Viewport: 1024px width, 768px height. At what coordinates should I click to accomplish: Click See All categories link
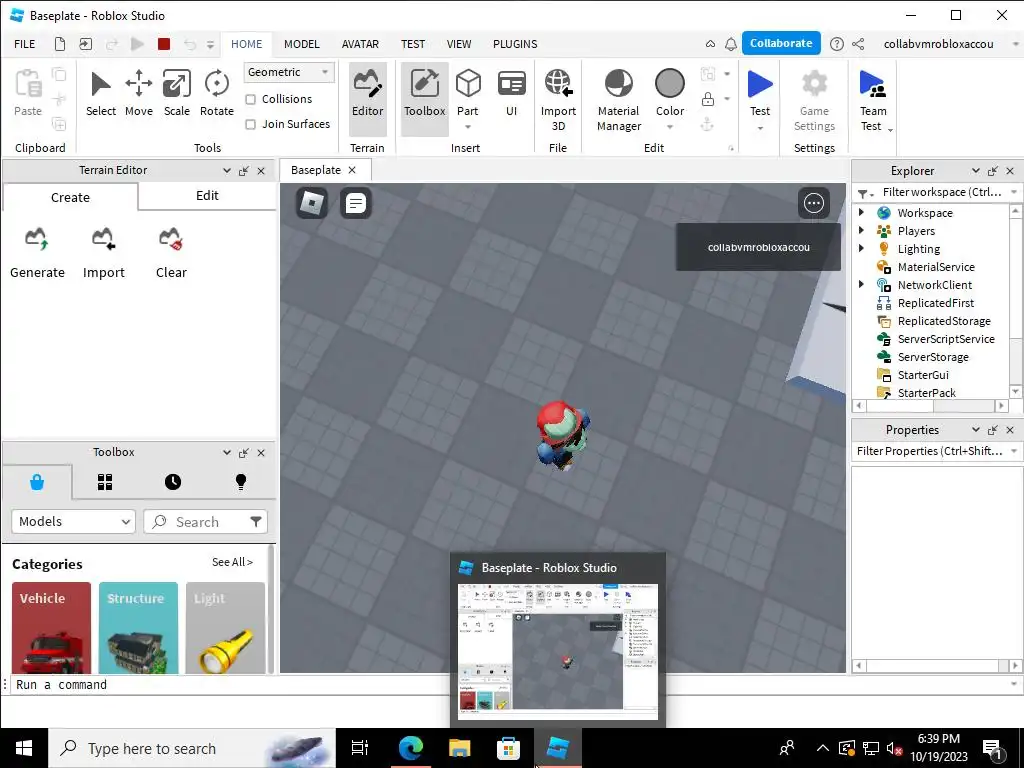coord(232,562)
